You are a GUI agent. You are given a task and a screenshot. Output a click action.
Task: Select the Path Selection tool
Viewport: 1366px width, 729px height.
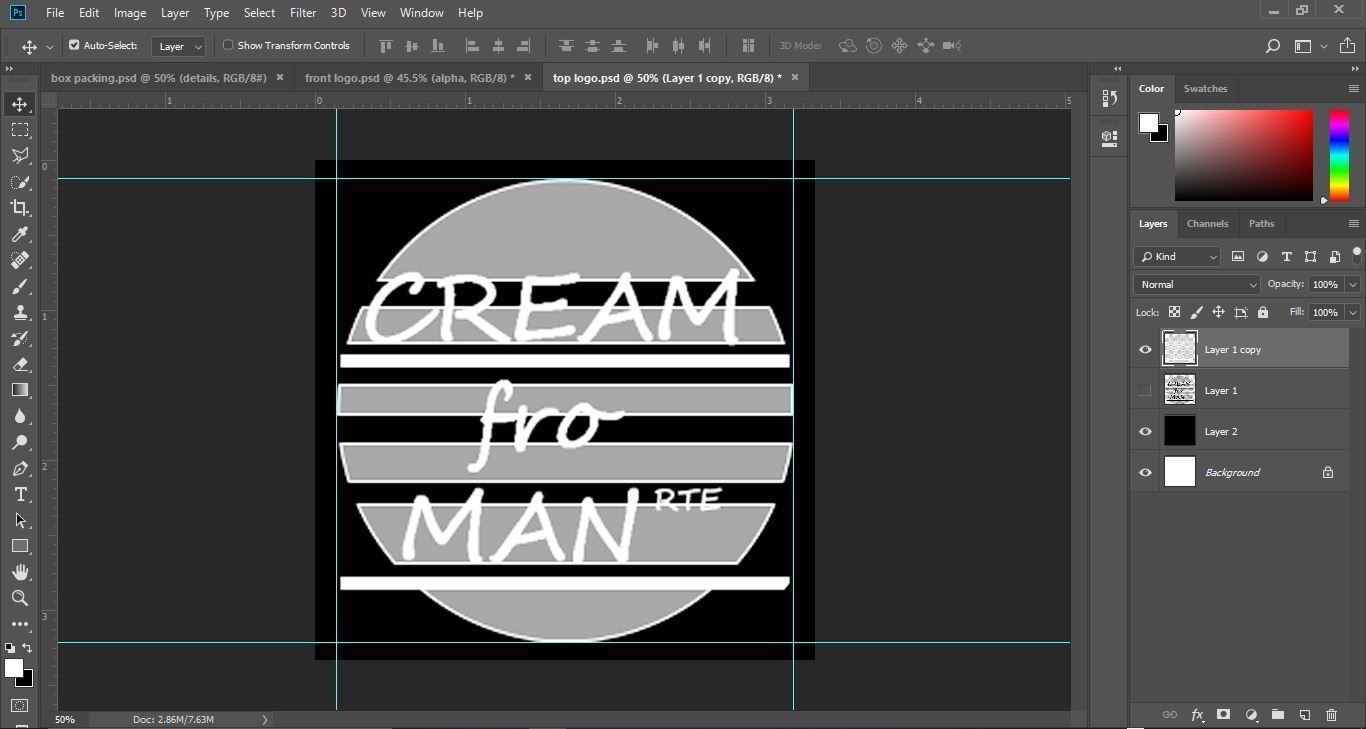pyautogui.click(x=20, y=520)
